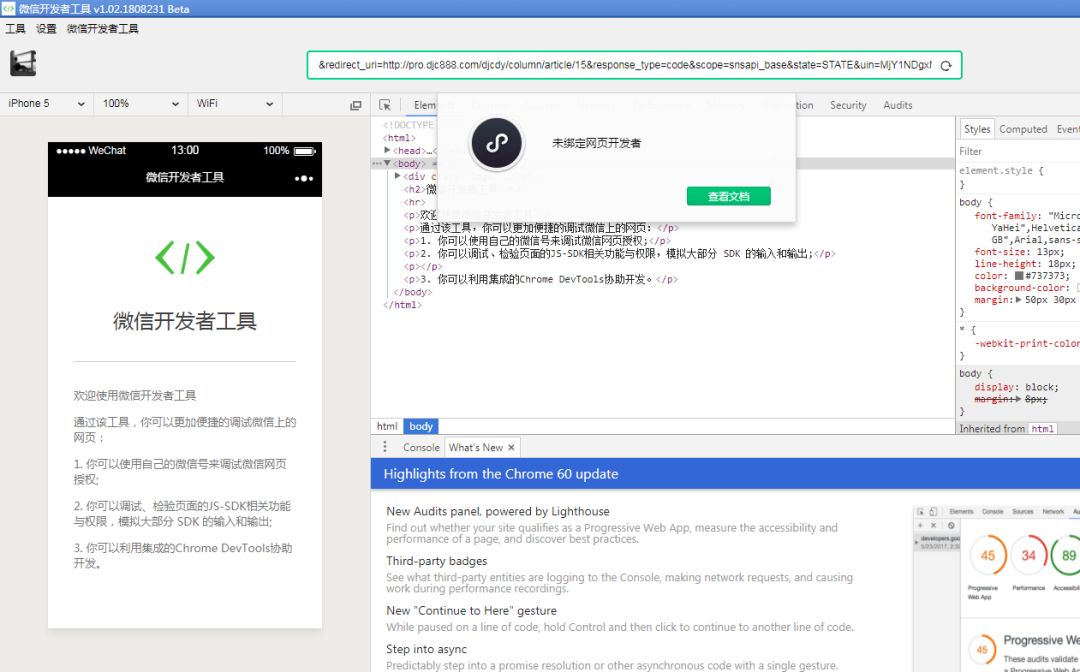1080x672 pixels.
Task: Open the 微信开发者工具 menu
Action: [103, 29]
